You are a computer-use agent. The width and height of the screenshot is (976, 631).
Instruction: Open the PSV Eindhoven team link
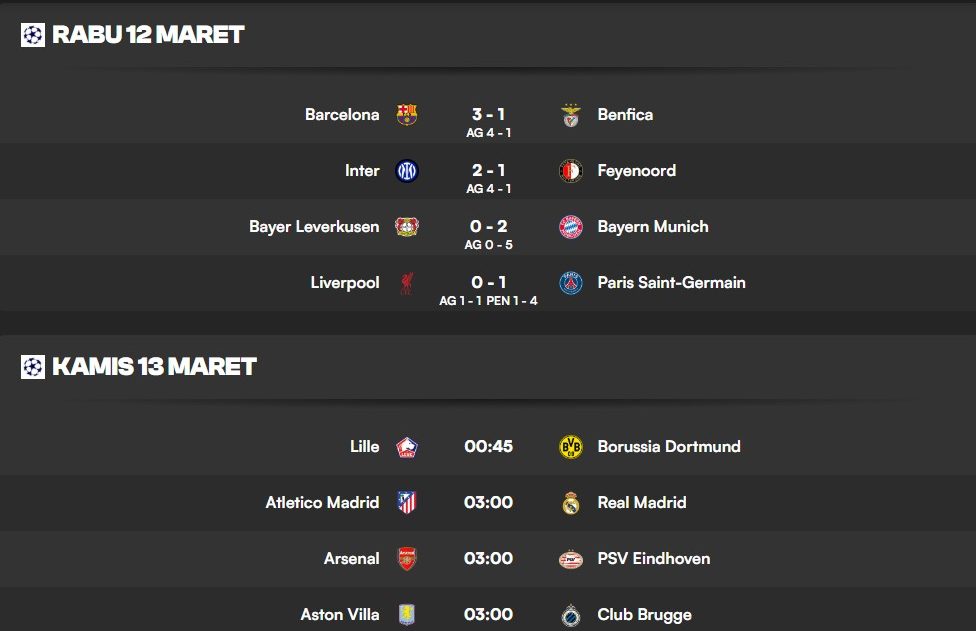(654, 558)
